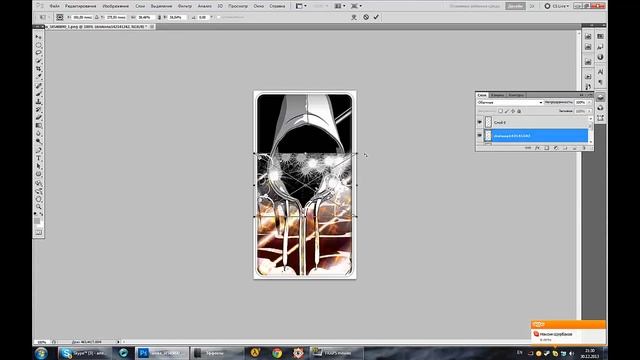Image resolution: width=640 pixels, height=360 pixels.
Task: Open the Изображение menu
Action: point(116,6)
